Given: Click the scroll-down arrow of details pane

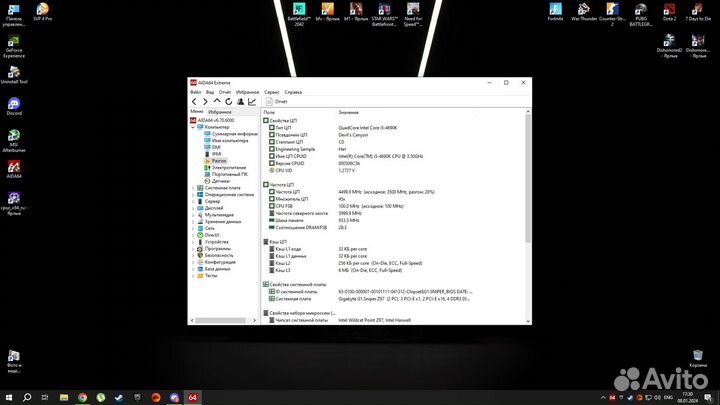Looking at the screenshot, I should pyautogui.click(x=528, y=321).
